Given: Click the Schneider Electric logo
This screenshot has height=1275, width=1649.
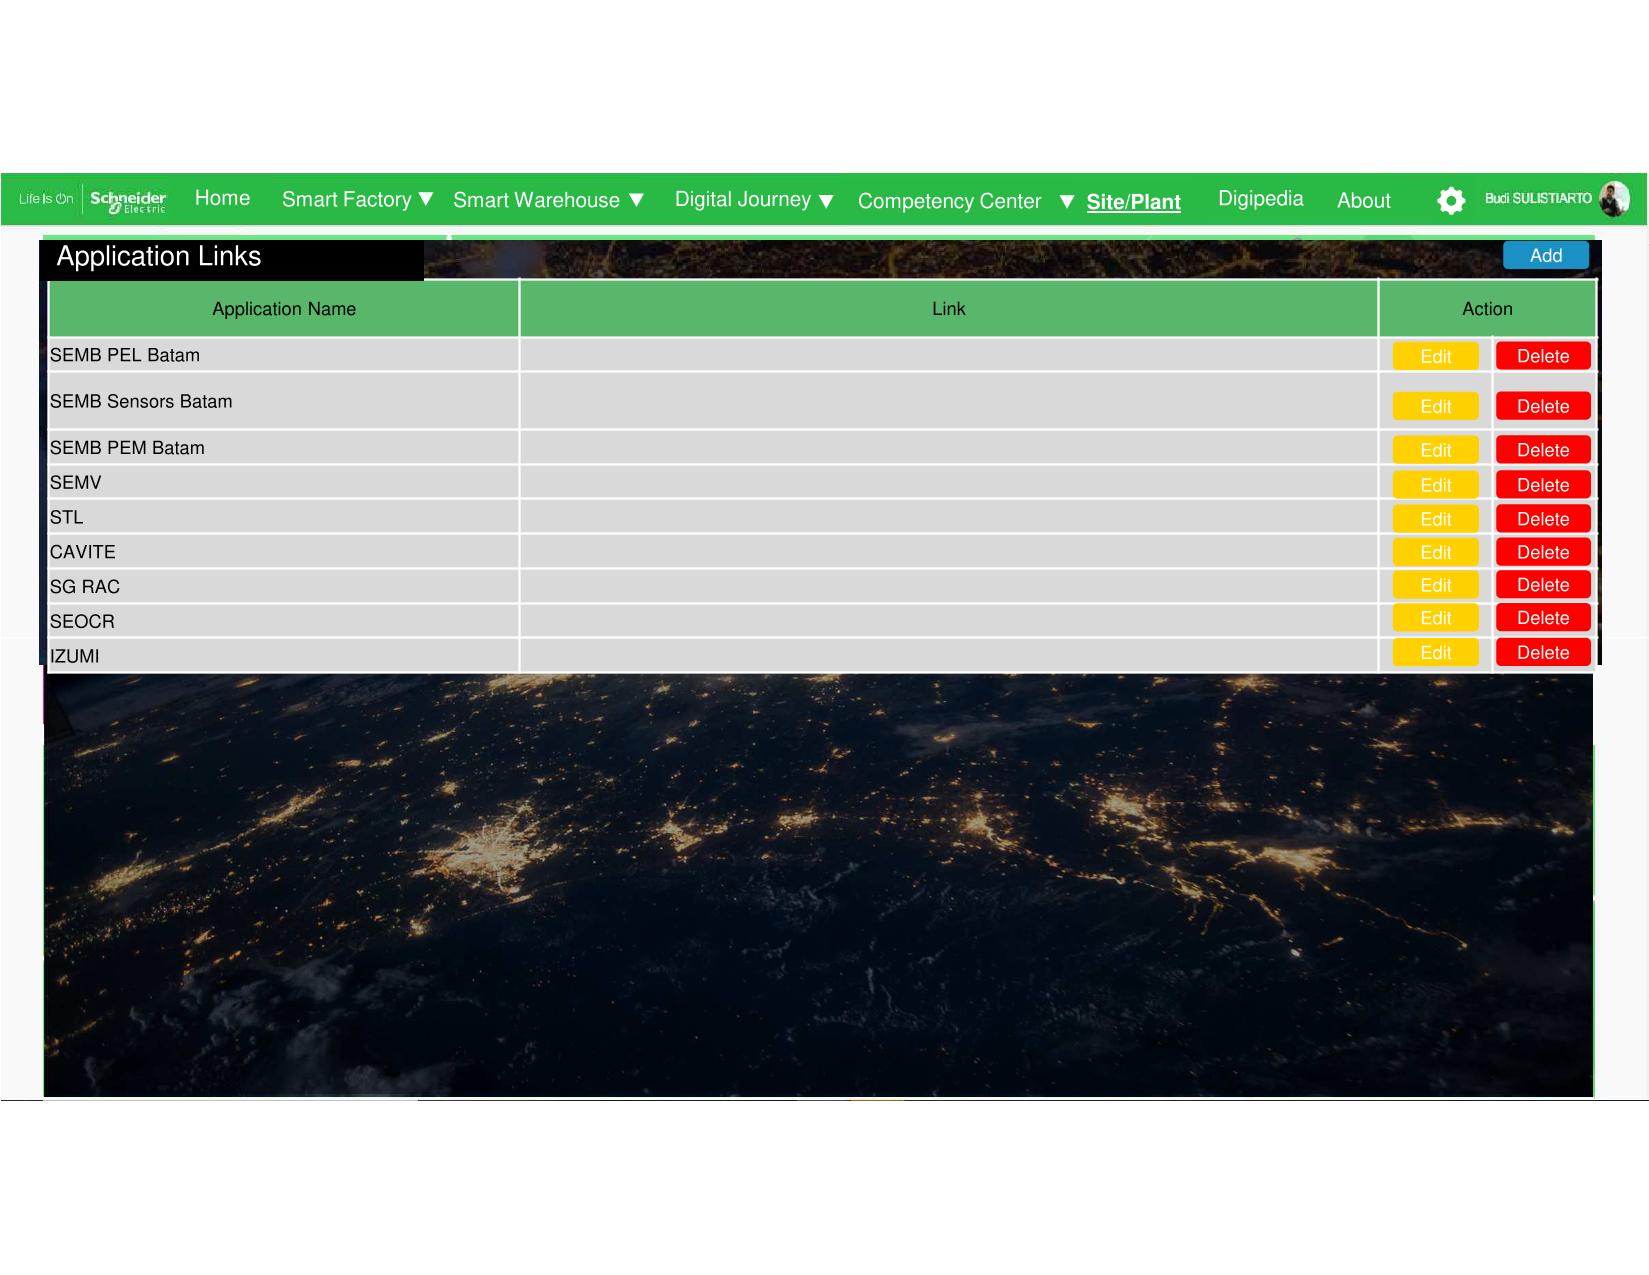Looking at the screenshot, I should (x=128, y=201).
